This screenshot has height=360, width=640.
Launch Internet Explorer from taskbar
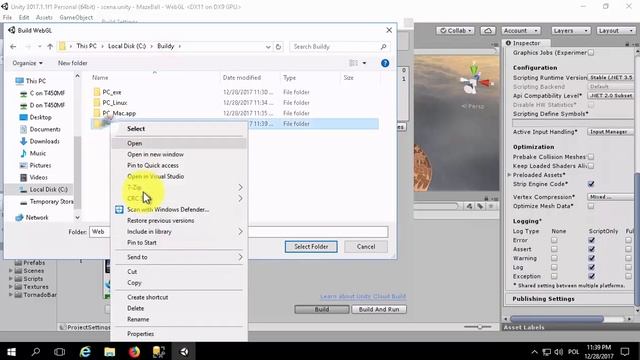[x=85, y=351]
